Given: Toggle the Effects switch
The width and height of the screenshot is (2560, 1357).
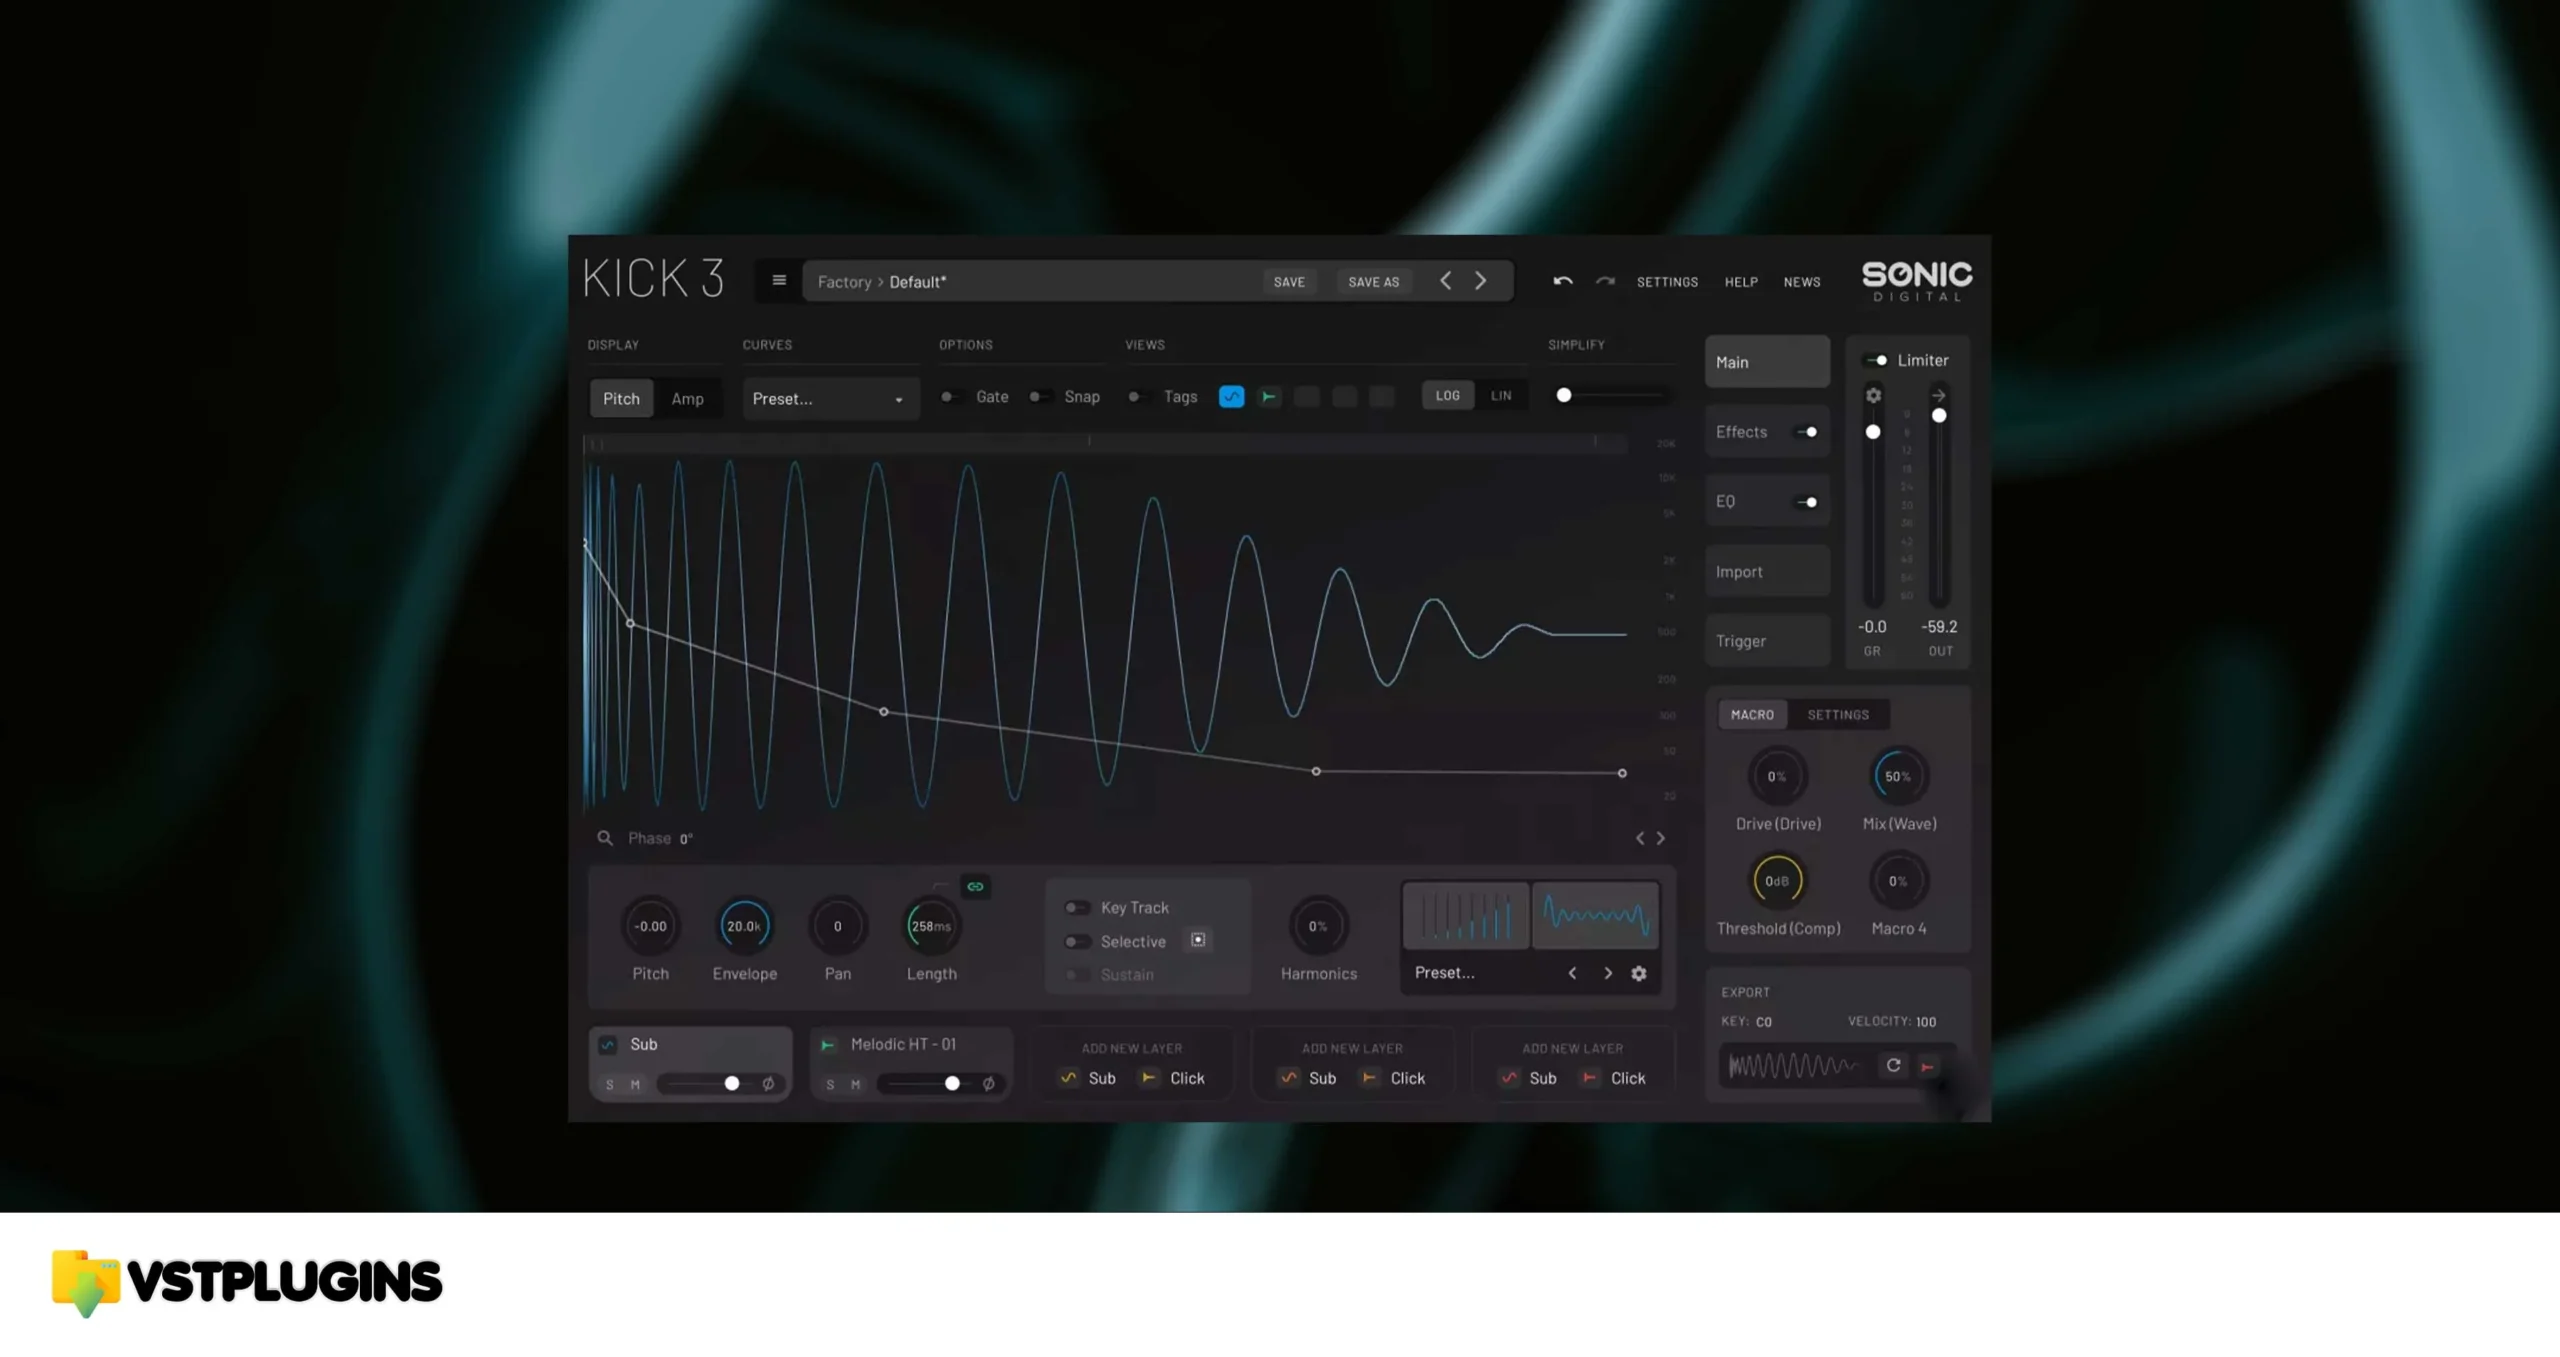Looking at the screenshot, I should 1806,432.
